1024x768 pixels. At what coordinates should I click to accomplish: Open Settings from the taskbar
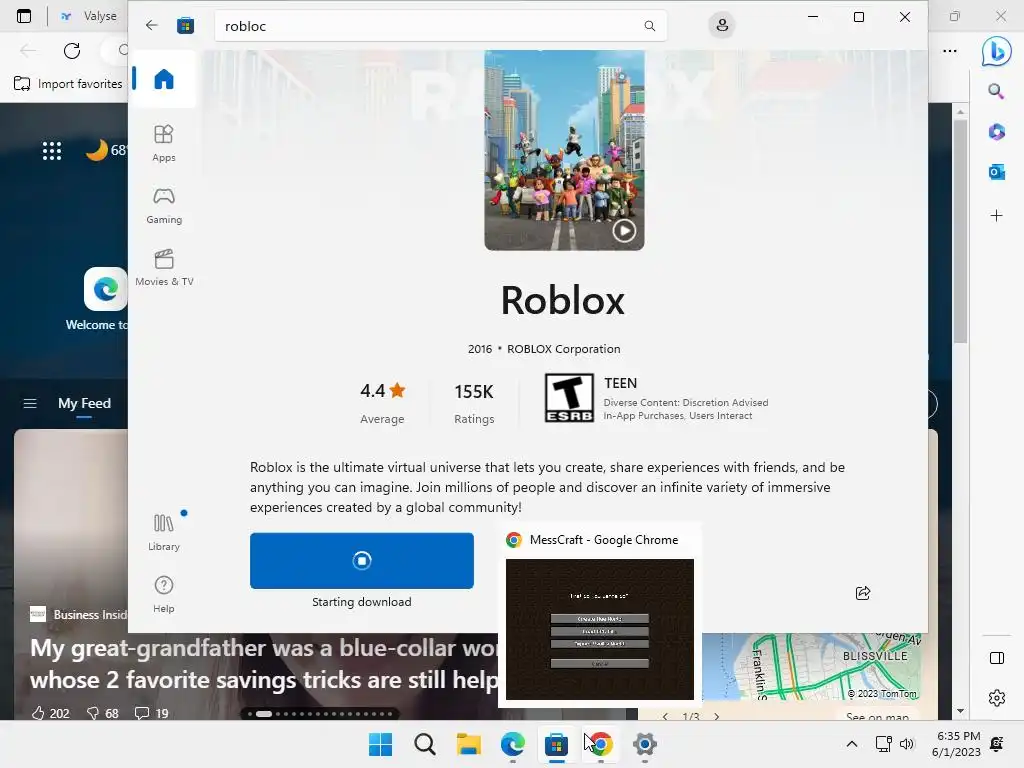(x=645, y=744)
